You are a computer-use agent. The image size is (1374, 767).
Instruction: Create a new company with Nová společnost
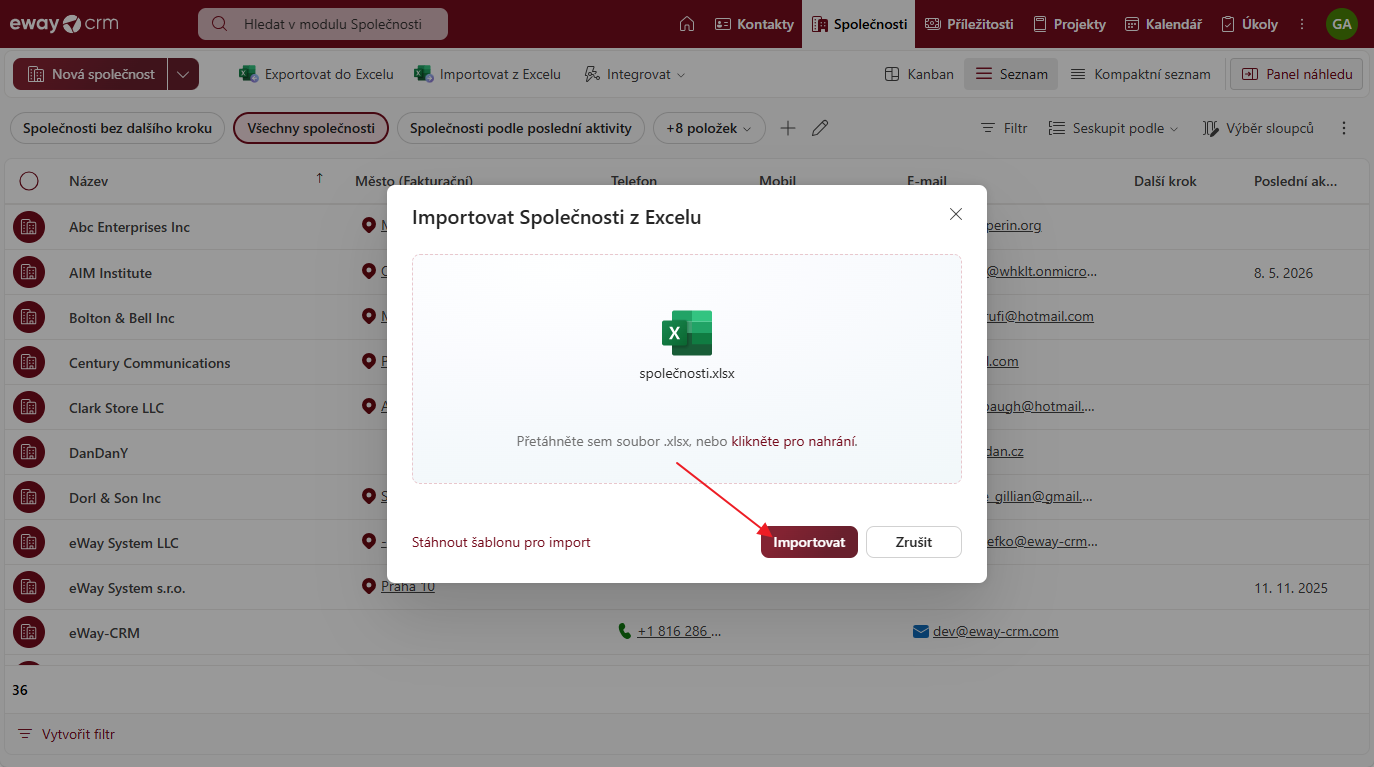(90, 74)
